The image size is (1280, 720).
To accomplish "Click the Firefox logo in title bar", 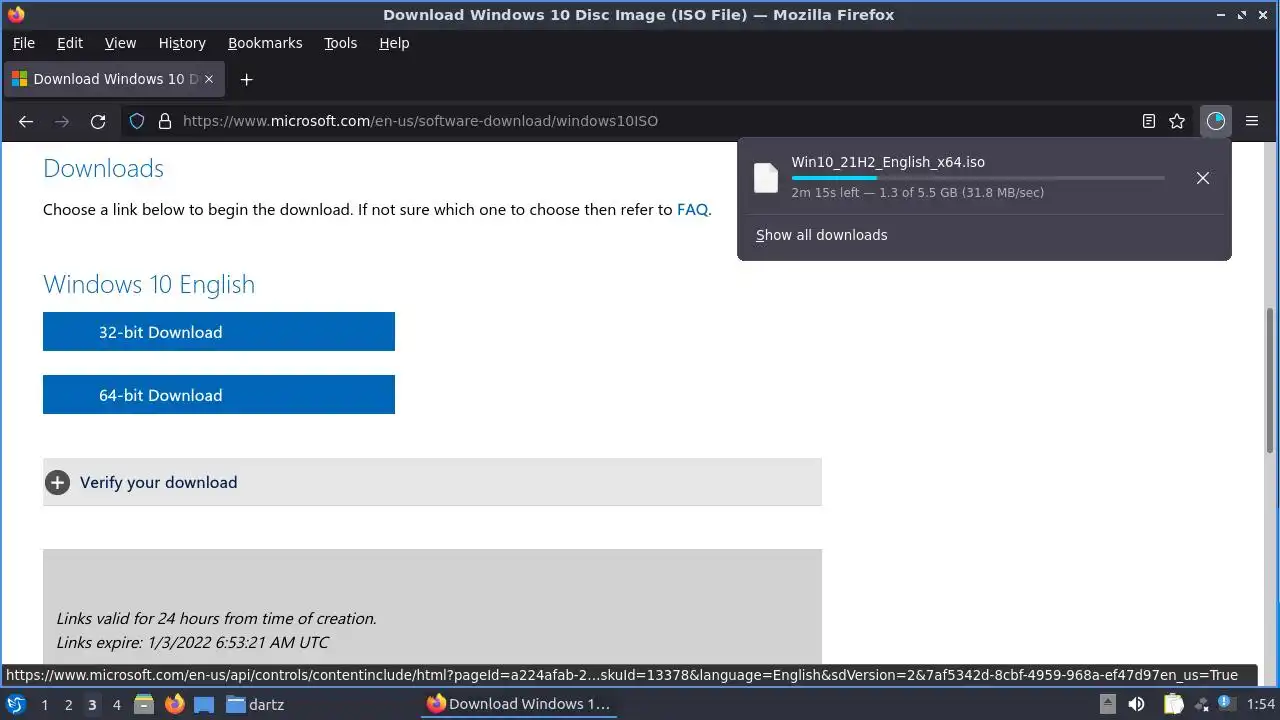I will 15,14.
